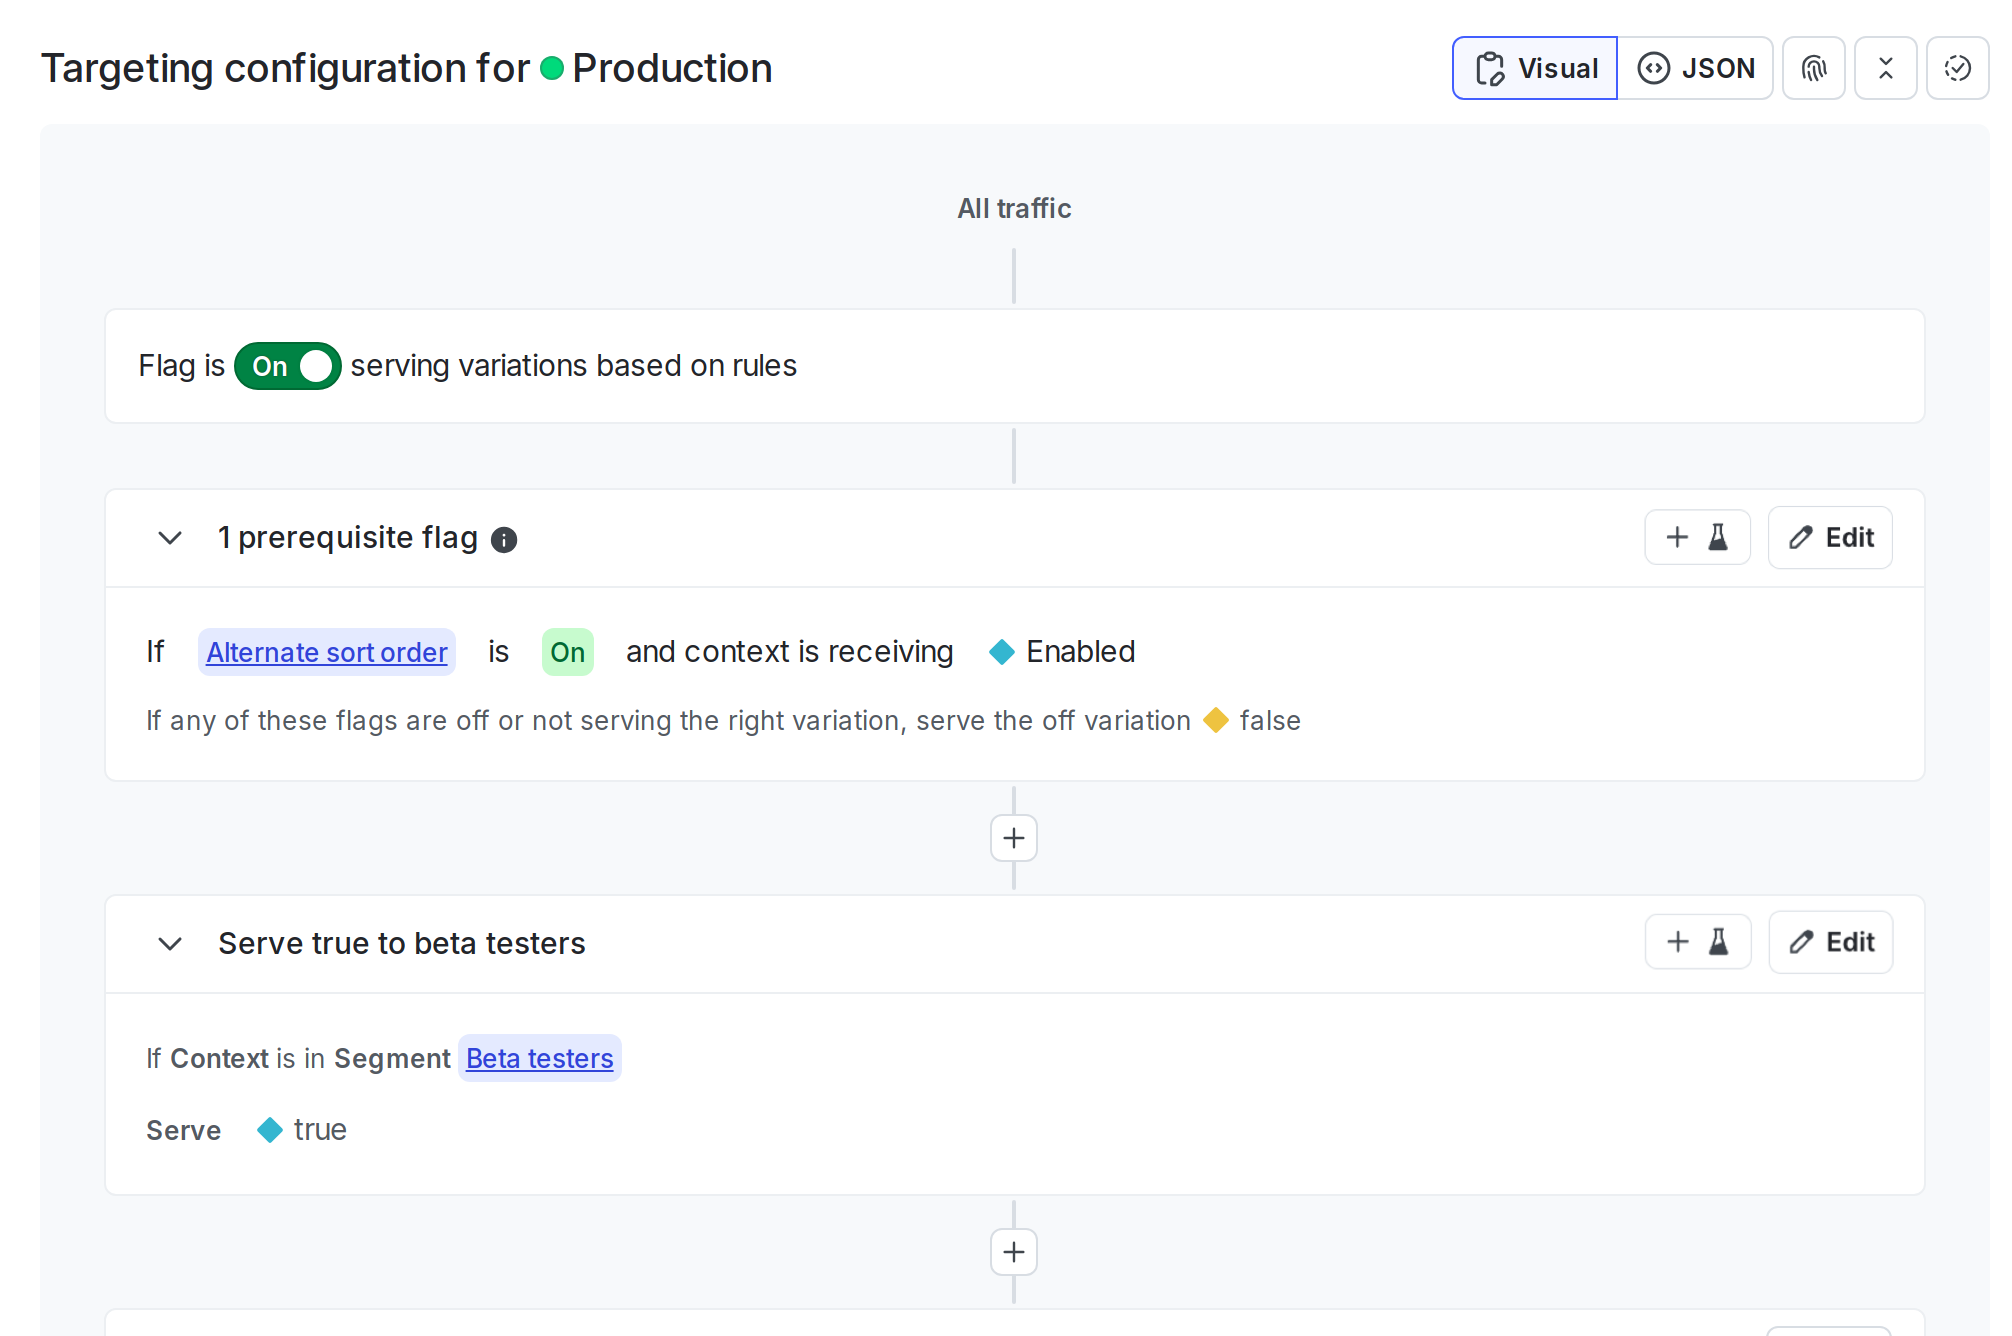Image resolution: width=2012 pixels, height=1336 pixels.
Task: Collapse the Serve true to beta testers section
Action: pyautogui.click(x=170, y=944)
